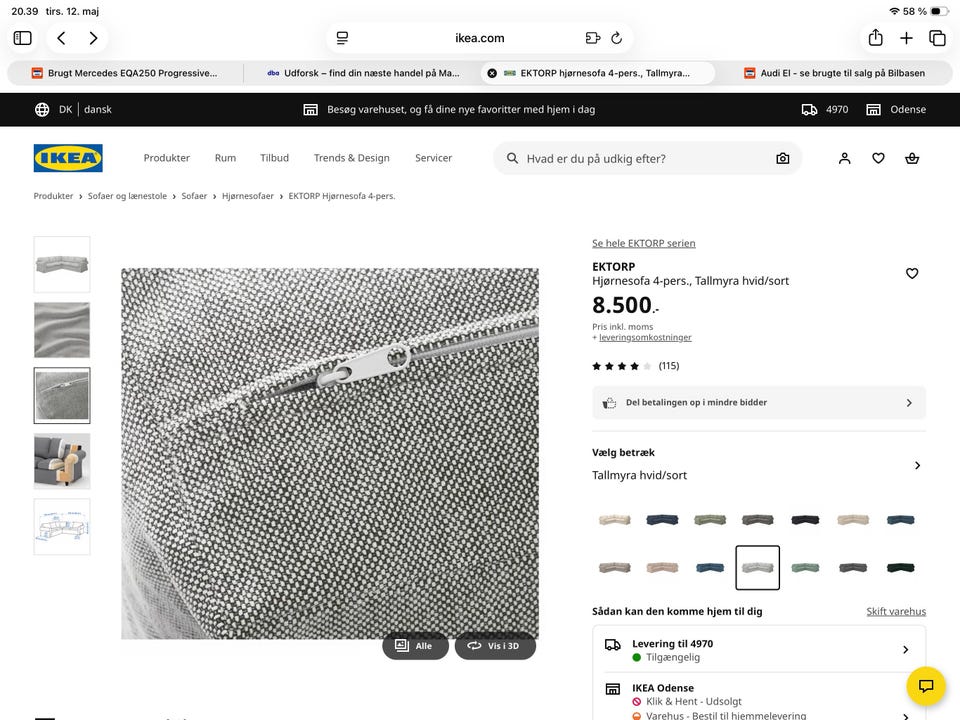Open the favourites heart in the header
Screen dimensions: 960x720
(878, 159)
